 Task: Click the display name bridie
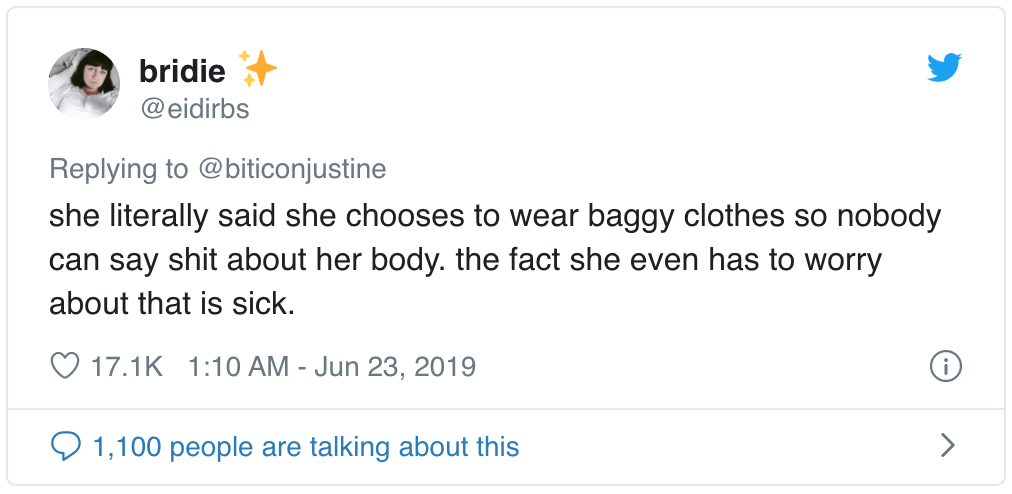pos(183,70)
